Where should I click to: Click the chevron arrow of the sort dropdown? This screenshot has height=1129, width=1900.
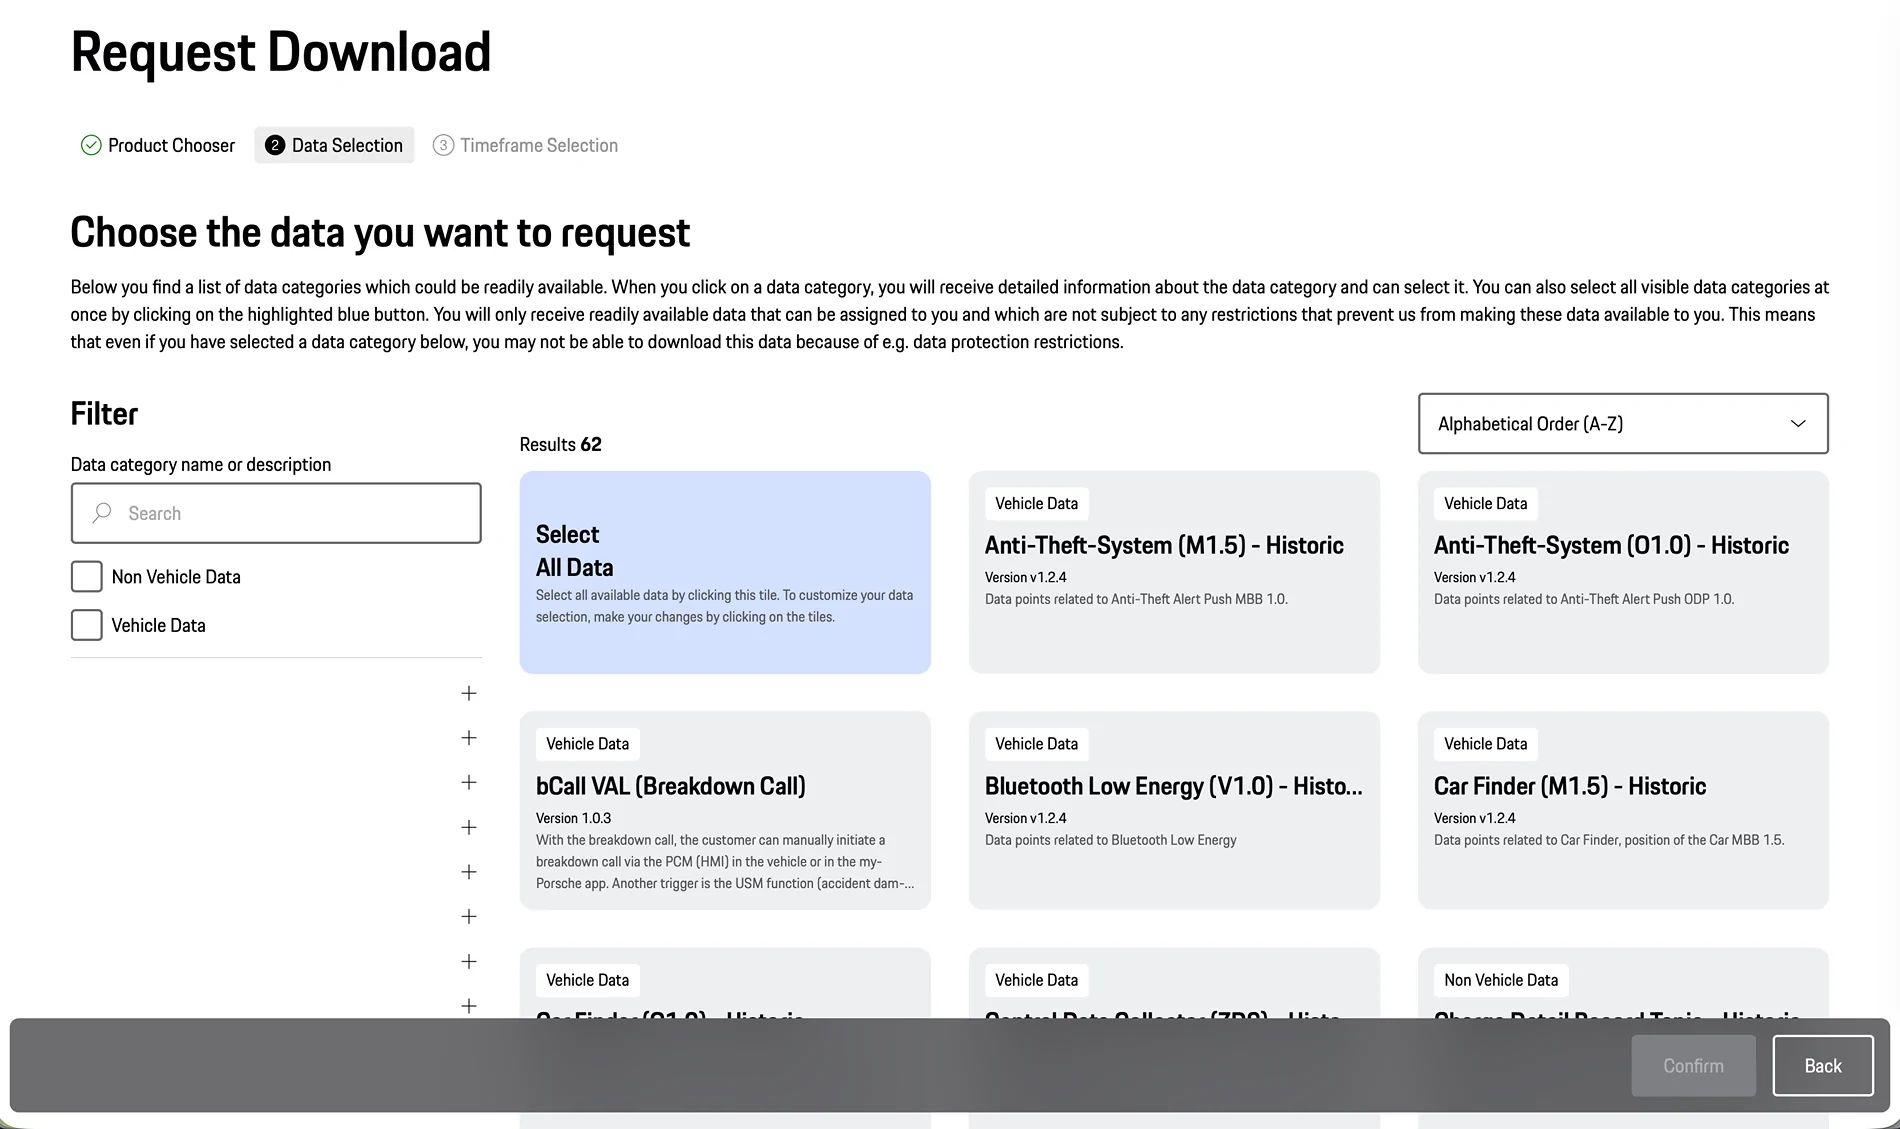tap(1798, 424)
